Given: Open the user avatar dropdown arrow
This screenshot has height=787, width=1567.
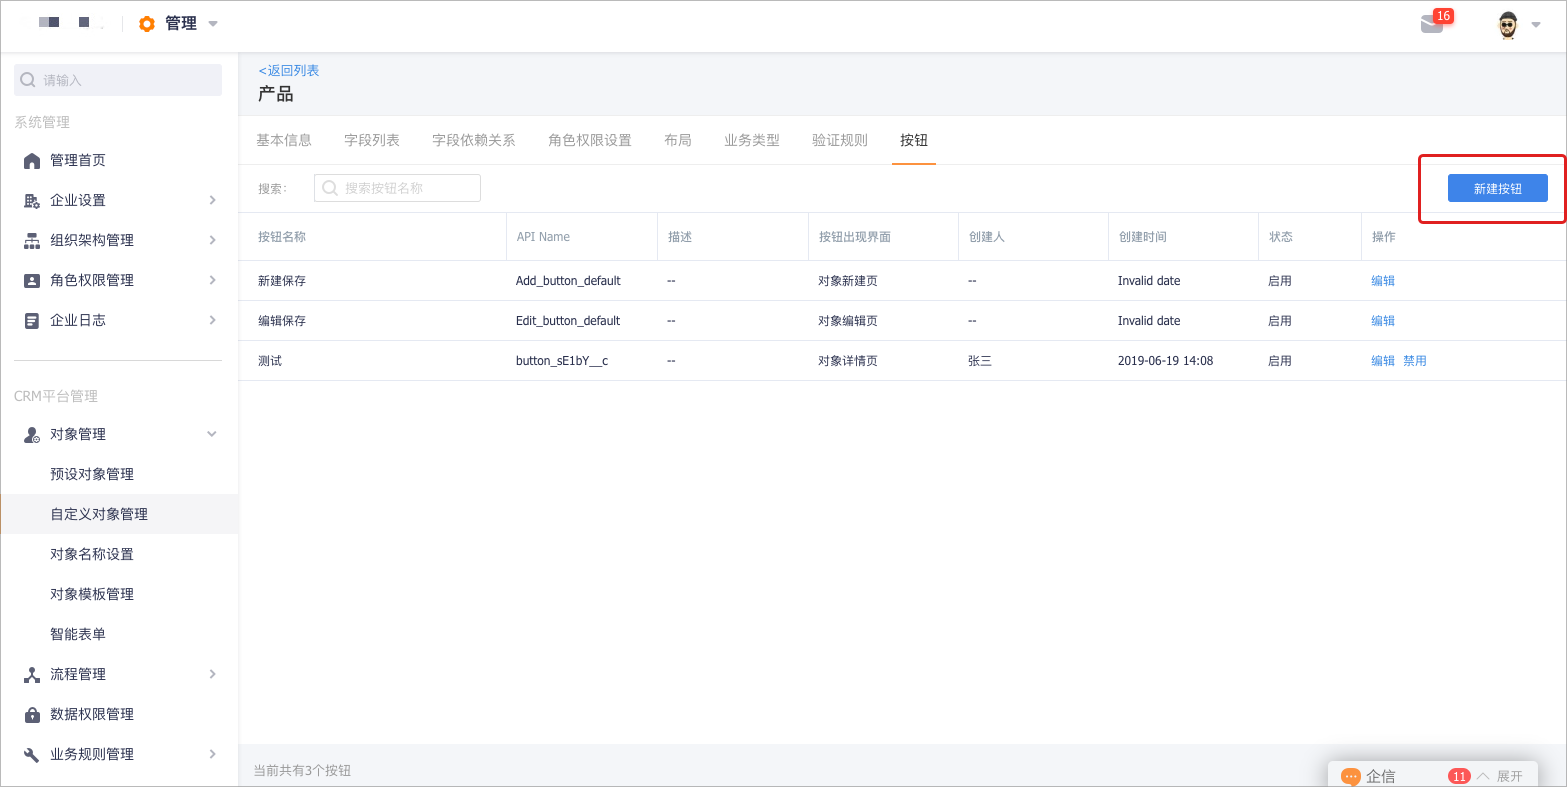Looking at the screenshot, I should point(1536,25).
